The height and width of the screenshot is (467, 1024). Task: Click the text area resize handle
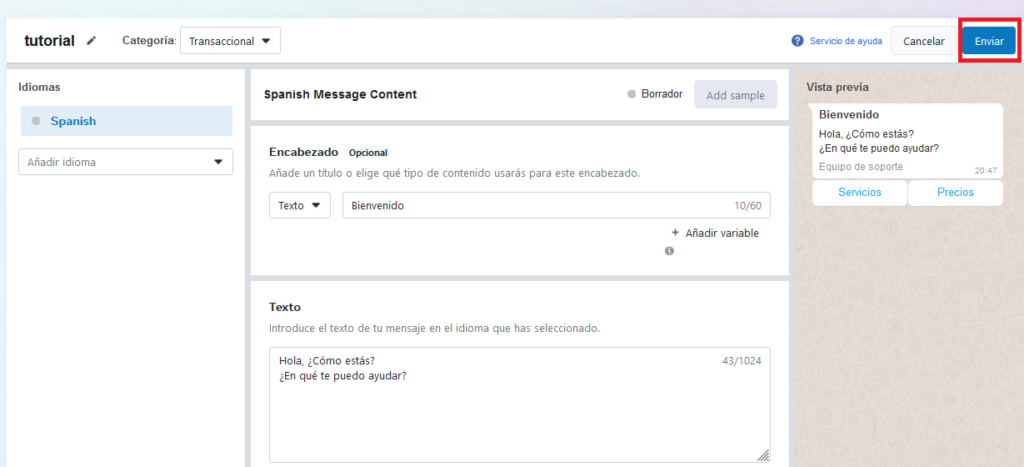point(763,456)
